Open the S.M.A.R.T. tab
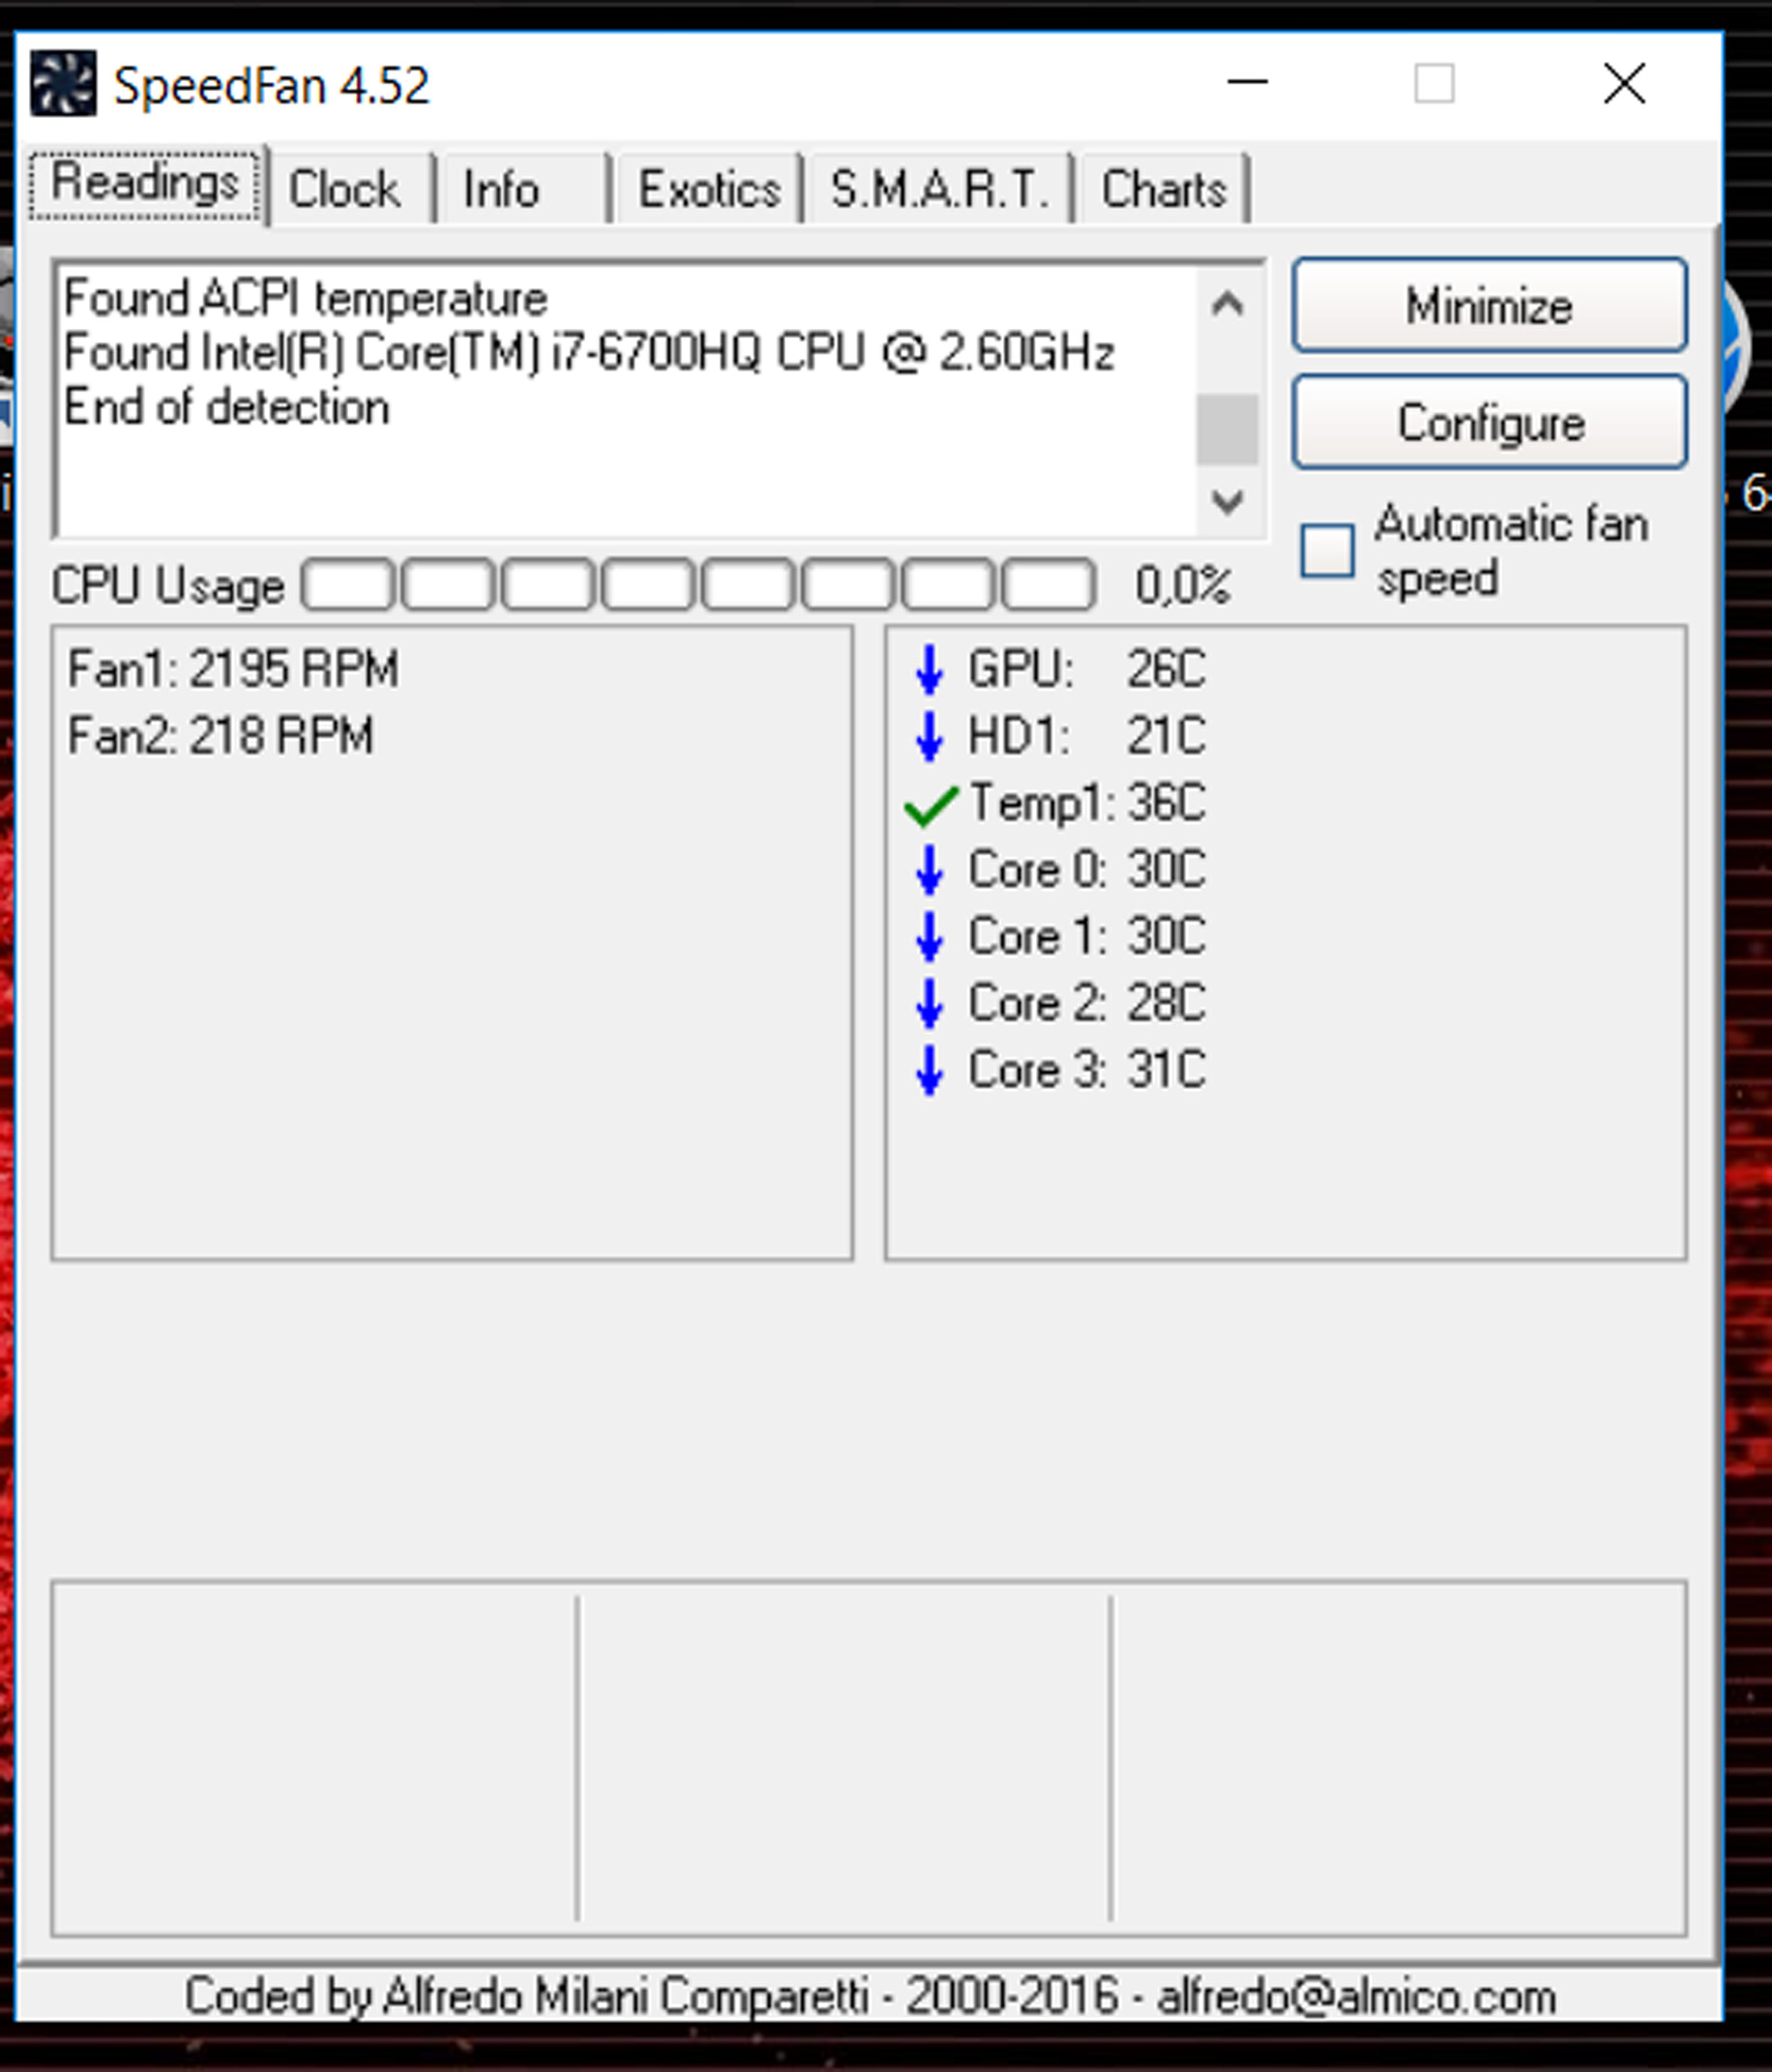The height and width of the screenshot is (2072, 1772). [939, 189]
